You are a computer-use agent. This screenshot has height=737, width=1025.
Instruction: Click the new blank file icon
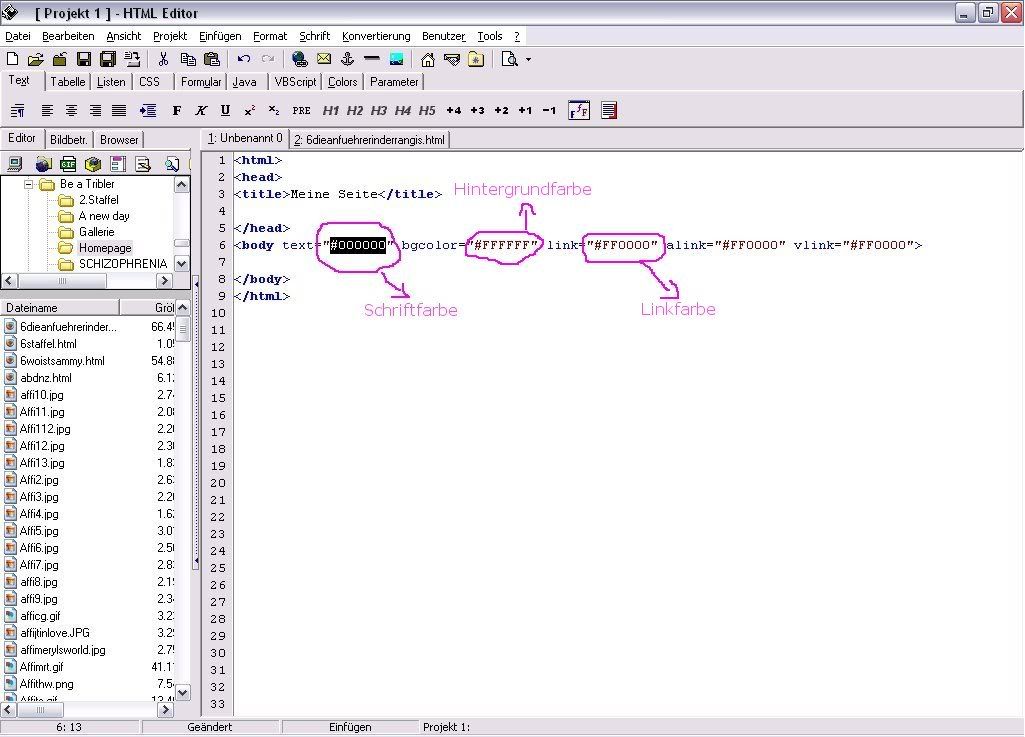click(12, 60)
